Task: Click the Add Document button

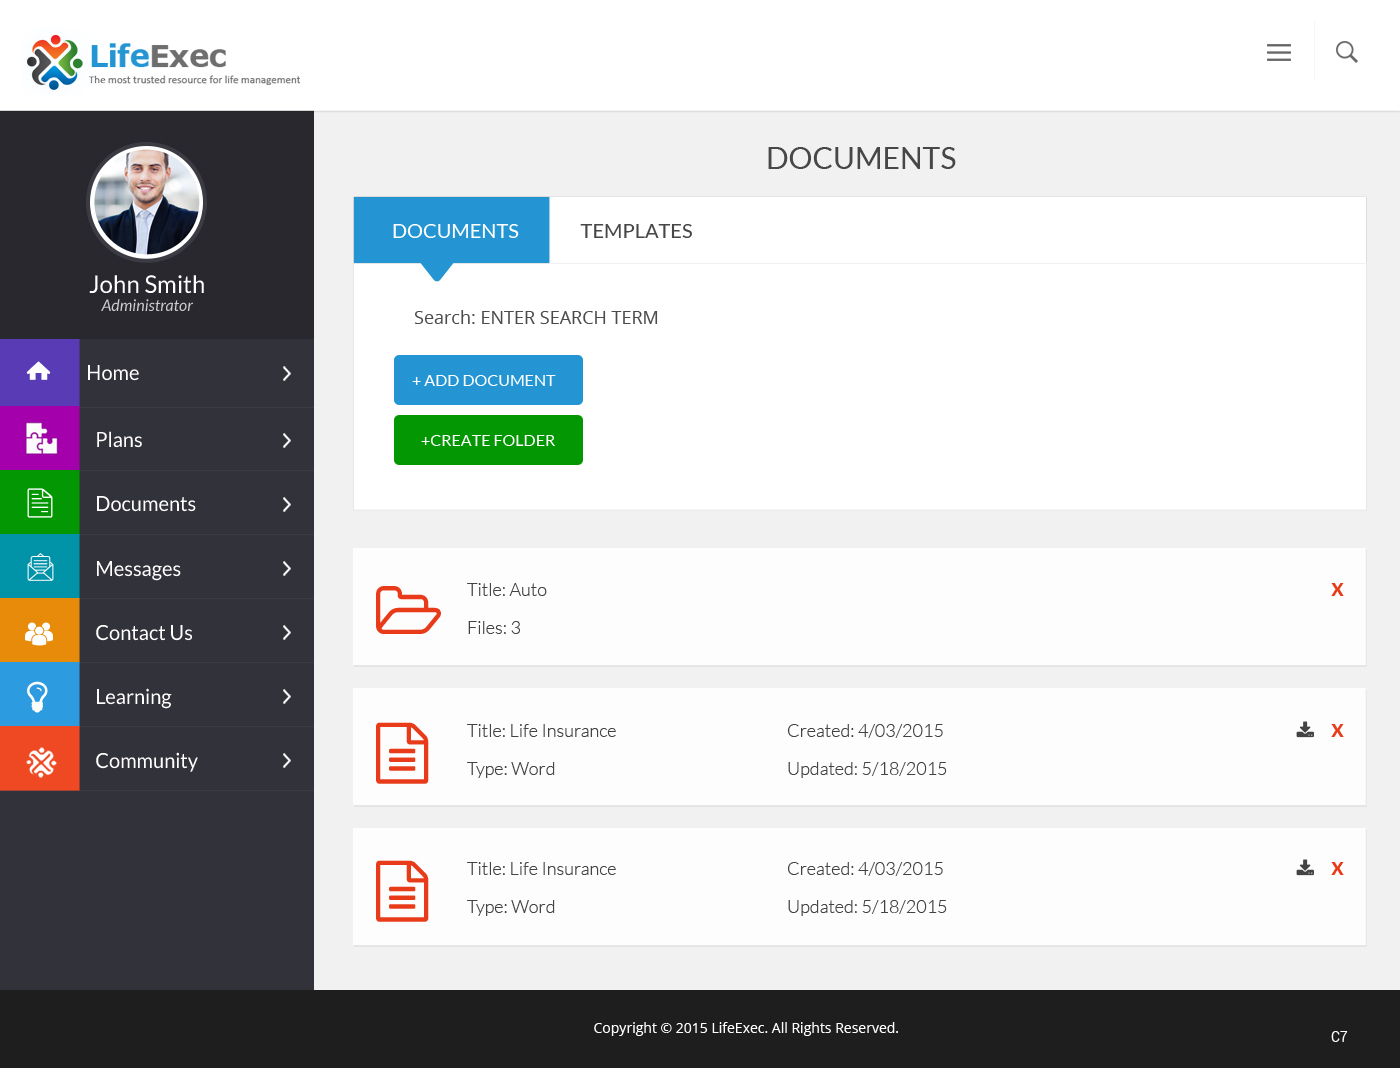Action: (488, 380)
